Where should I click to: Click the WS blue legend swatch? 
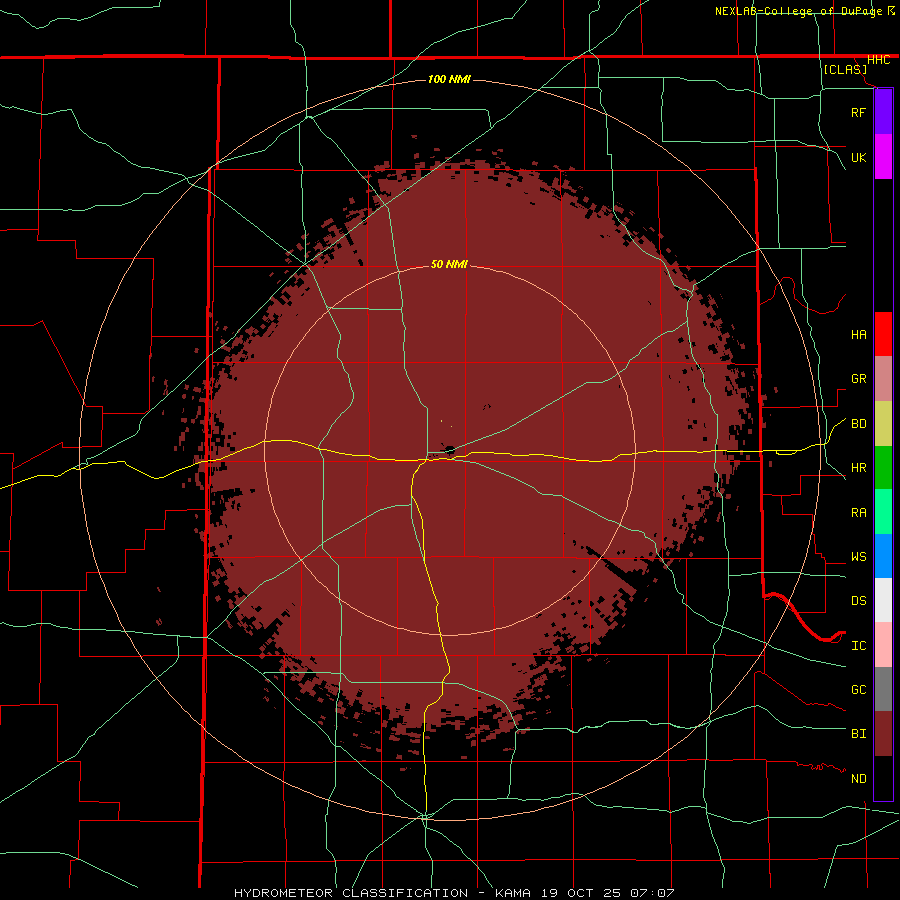[x=883, y=556]
